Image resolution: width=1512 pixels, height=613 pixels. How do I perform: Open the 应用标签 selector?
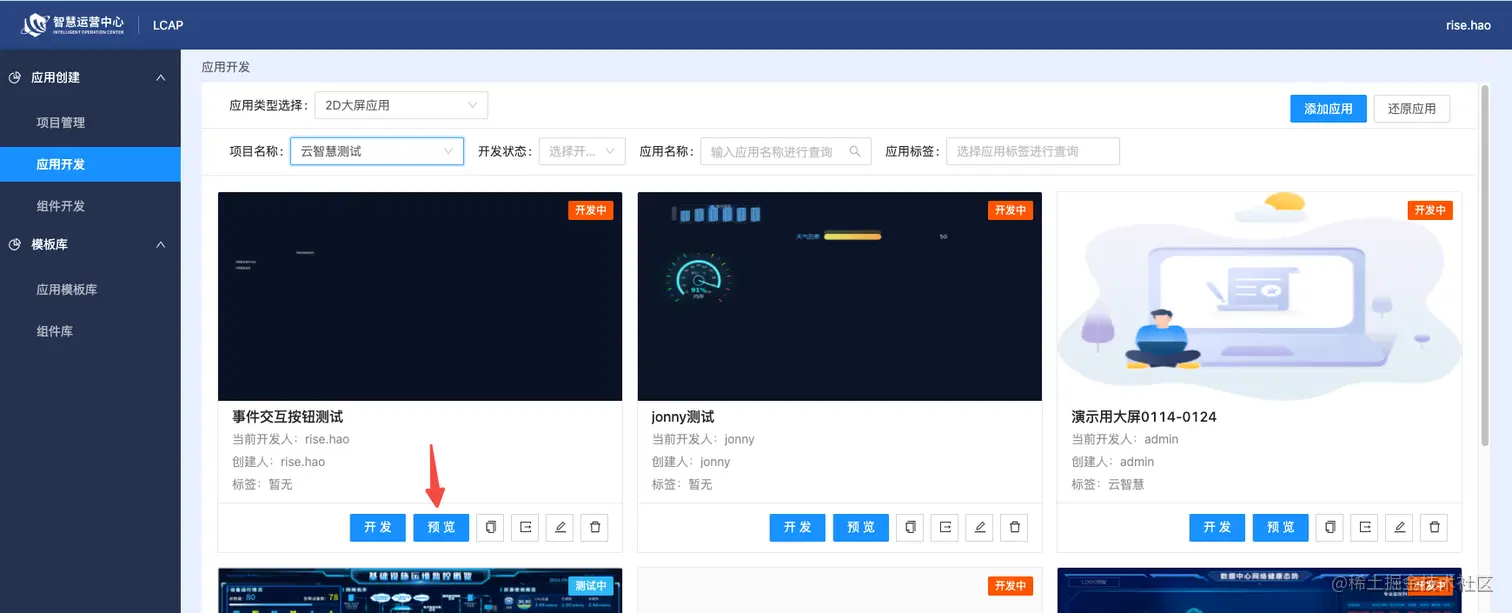(x=1033, y=151)
